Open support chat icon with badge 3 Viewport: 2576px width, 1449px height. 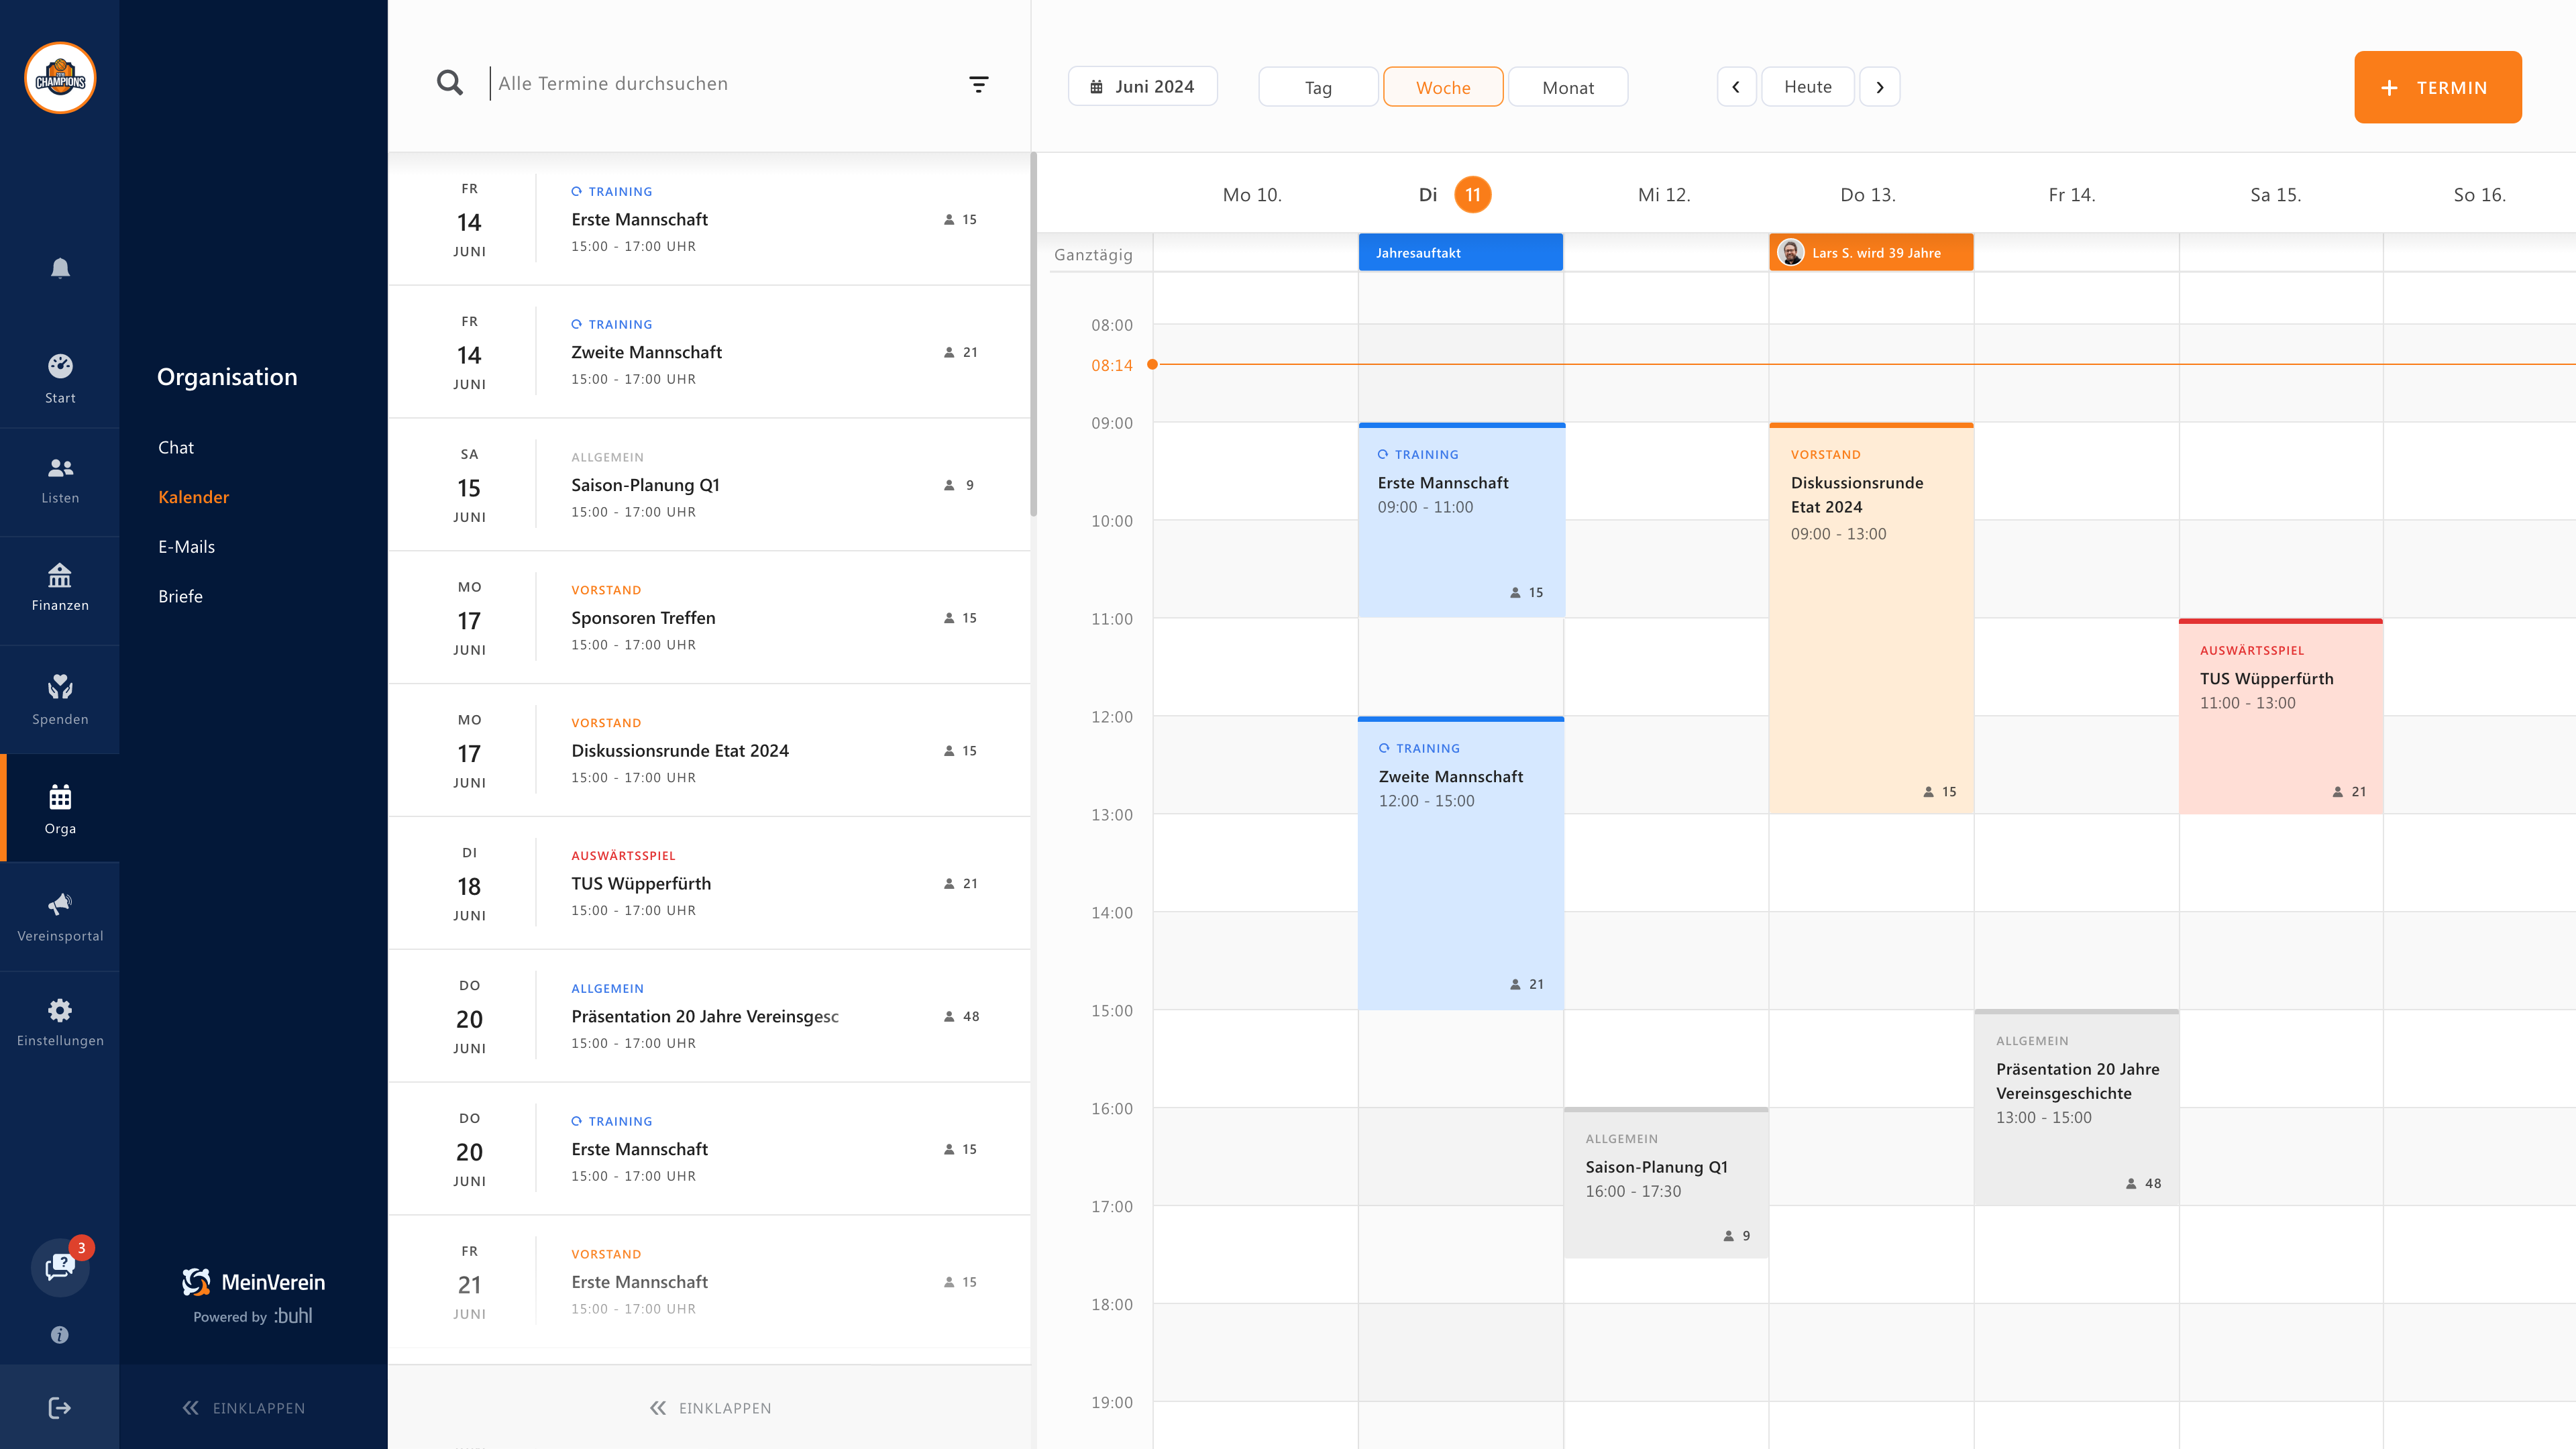pos(60,1267)
